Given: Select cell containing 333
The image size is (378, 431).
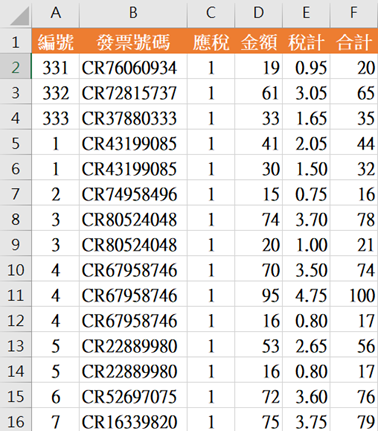Looking at the screenshot, I should click(56, 118).
